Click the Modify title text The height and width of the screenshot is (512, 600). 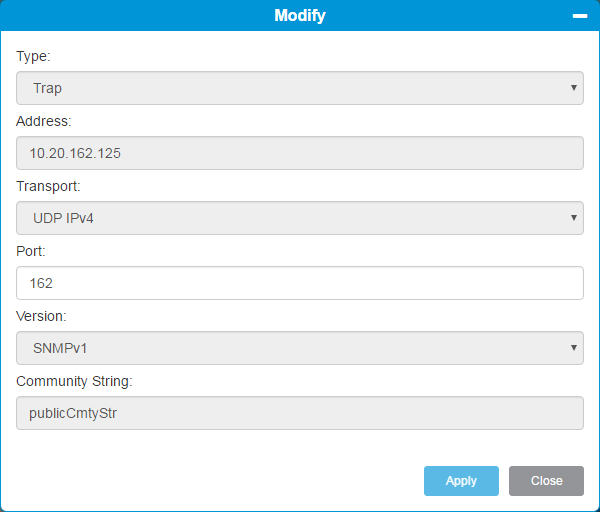[x=300, y=16]
